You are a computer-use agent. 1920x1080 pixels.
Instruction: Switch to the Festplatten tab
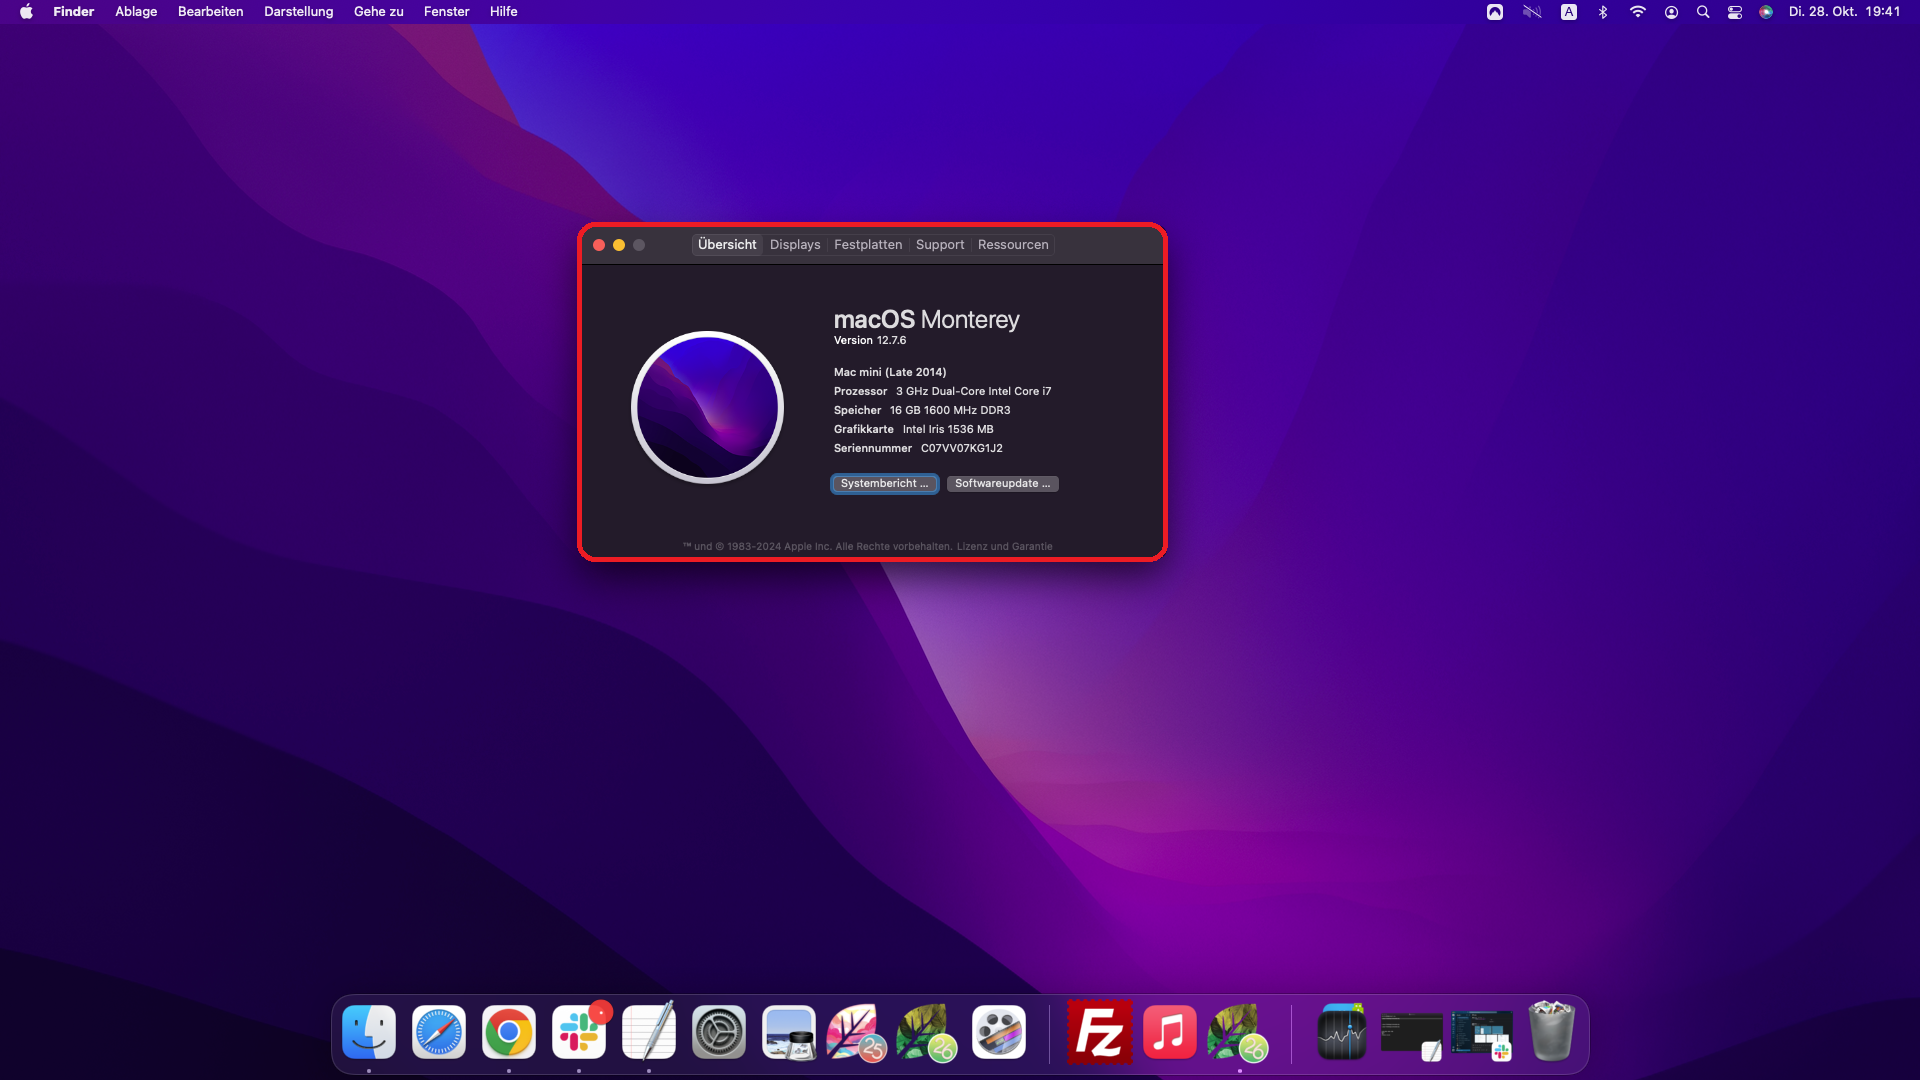[x=868, y=245]
